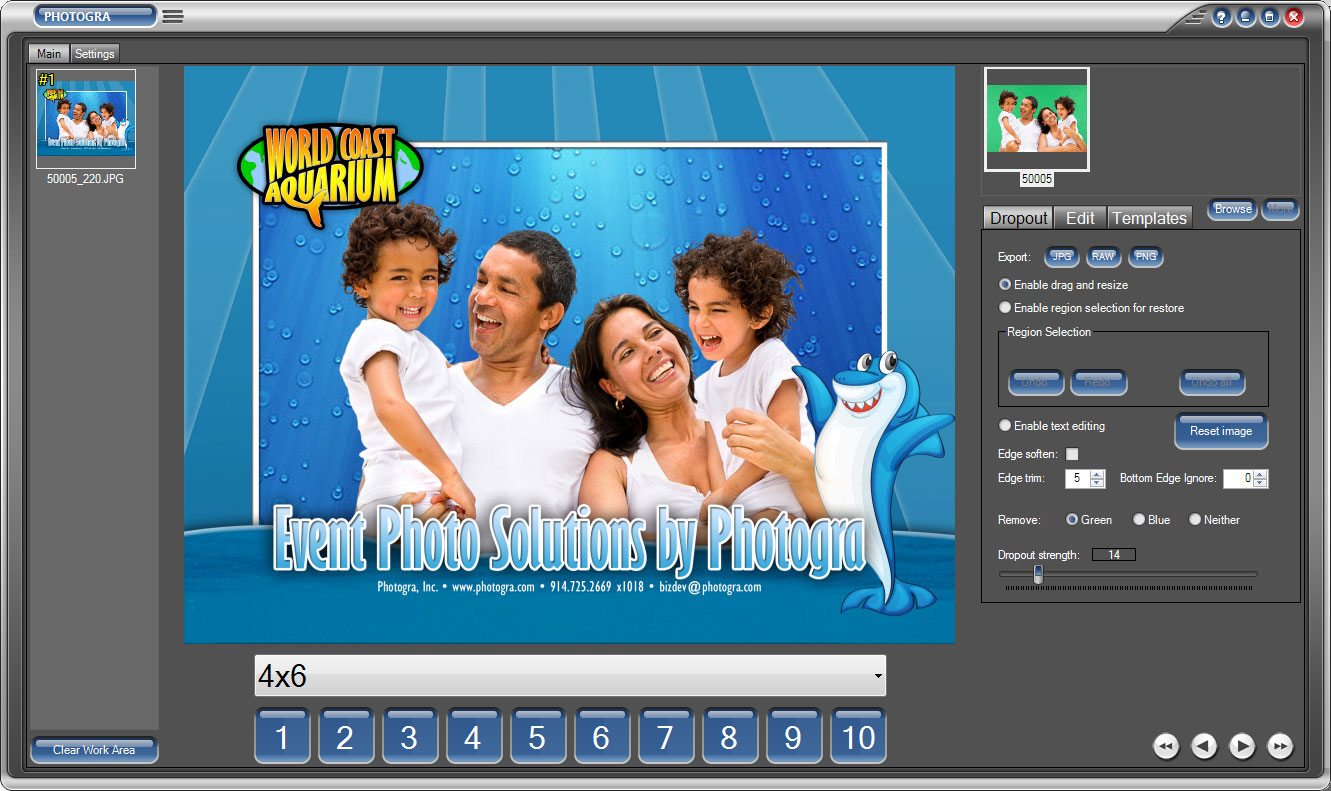The image size is (1331, 791).
Task: Export as PNG
Action: (1146, 257)
